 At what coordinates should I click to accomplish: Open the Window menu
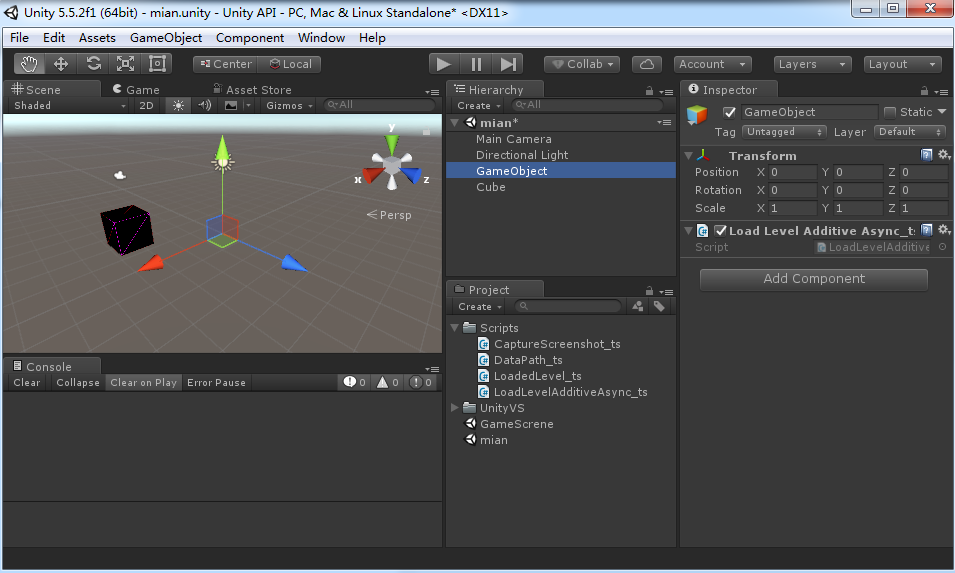coord(322,38)
